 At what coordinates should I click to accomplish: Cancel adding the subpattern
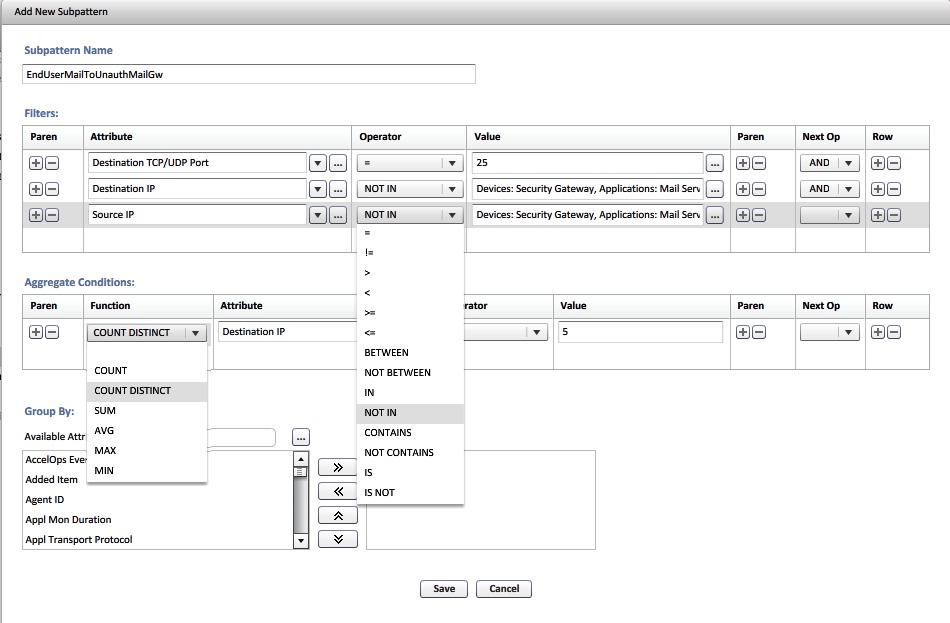click(503, 589)
